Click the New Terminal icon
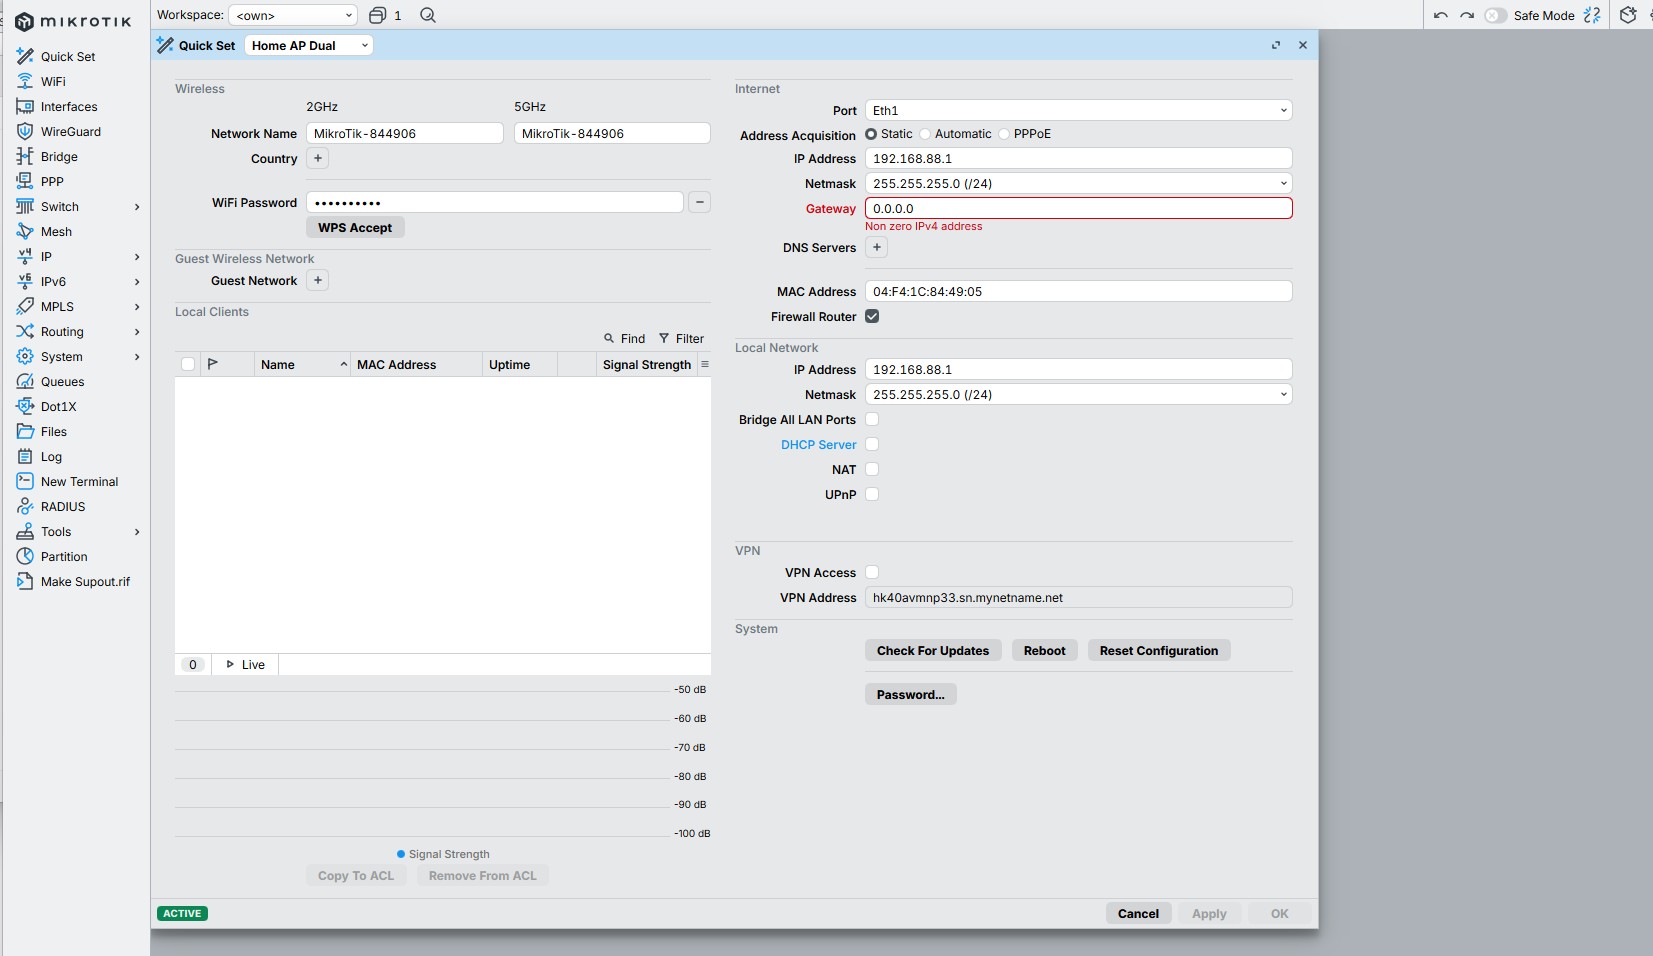The image size is (1653, 956). coord(25,481)
